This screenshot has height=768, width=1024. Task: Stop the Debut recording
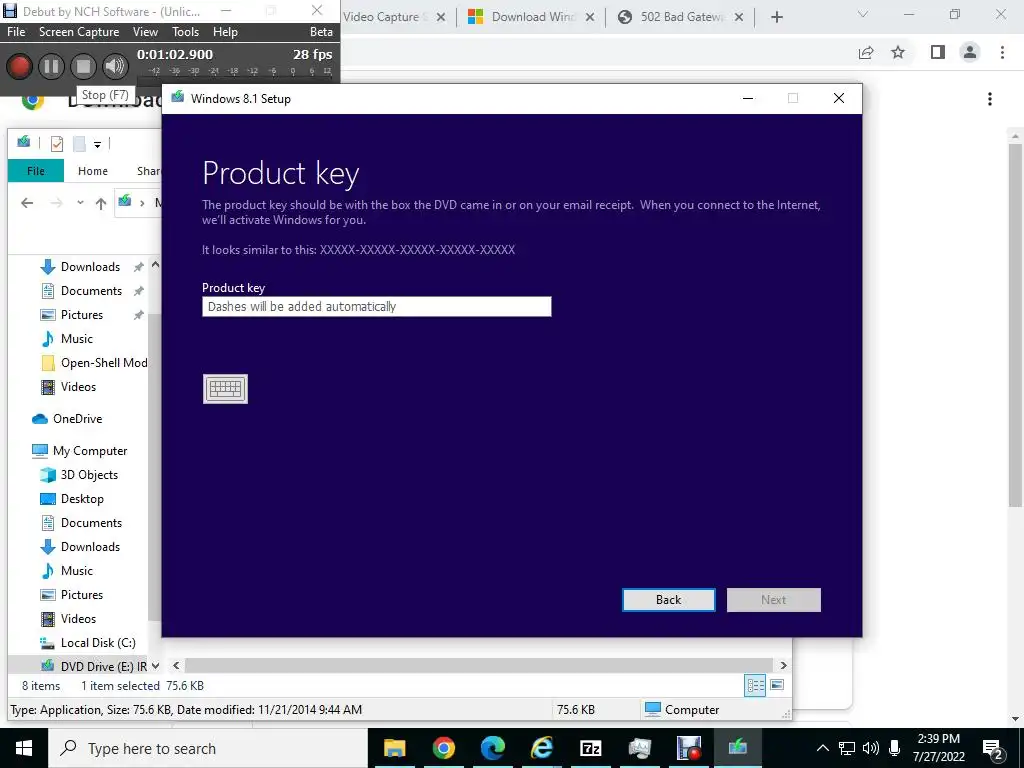[x=83, y=66]
